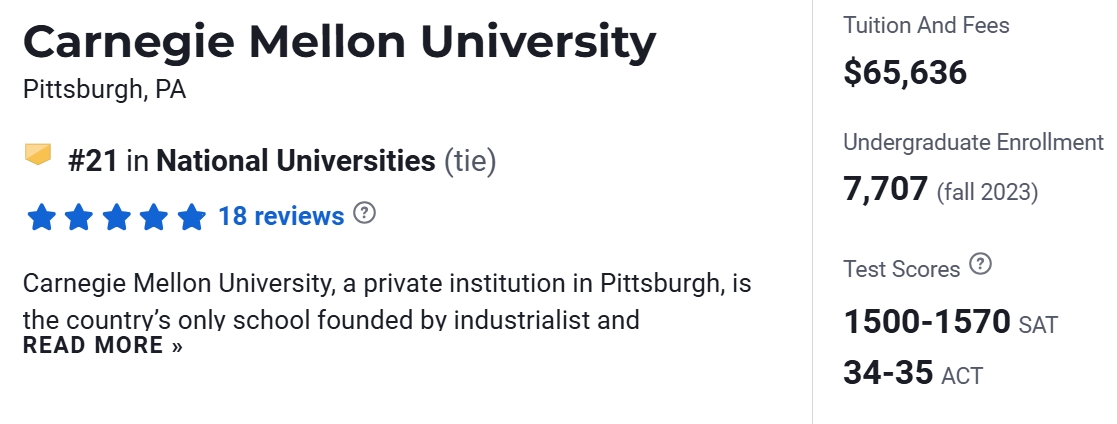Select the 34-35 ACT score range
The width and height of the screenshot is (1117, 424).
point(888,373)
